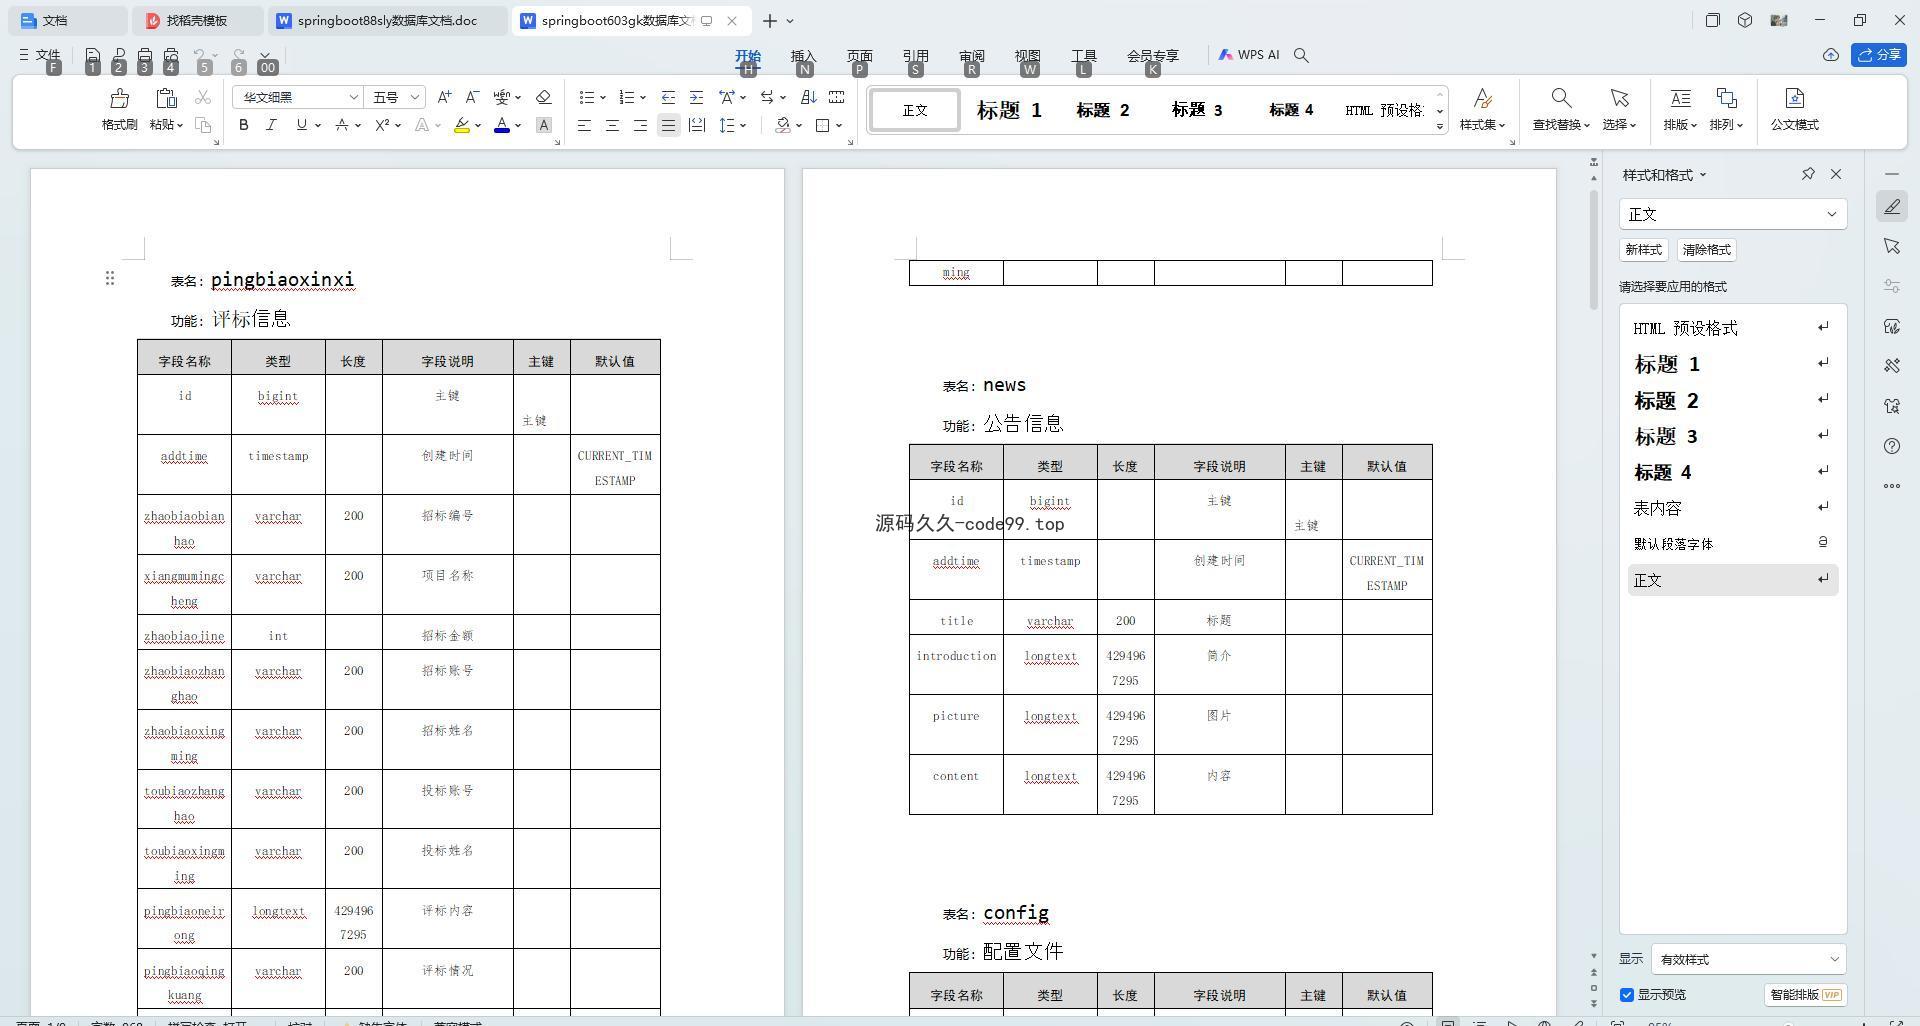Set paragraph alignment to Justify
Screen dimensions: 1920x1026
pyautogui.click(x=668, y=125)
